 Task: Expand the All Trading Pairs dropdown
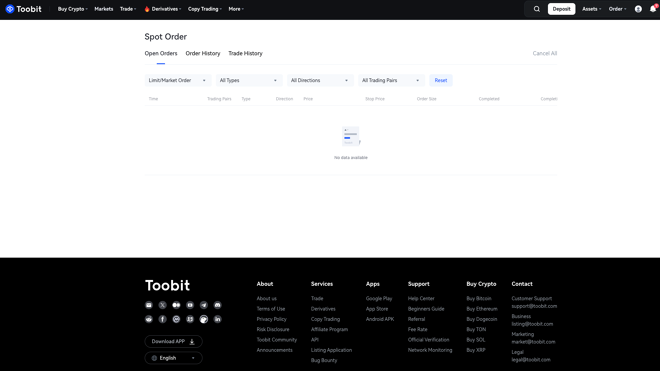point(391,80)
